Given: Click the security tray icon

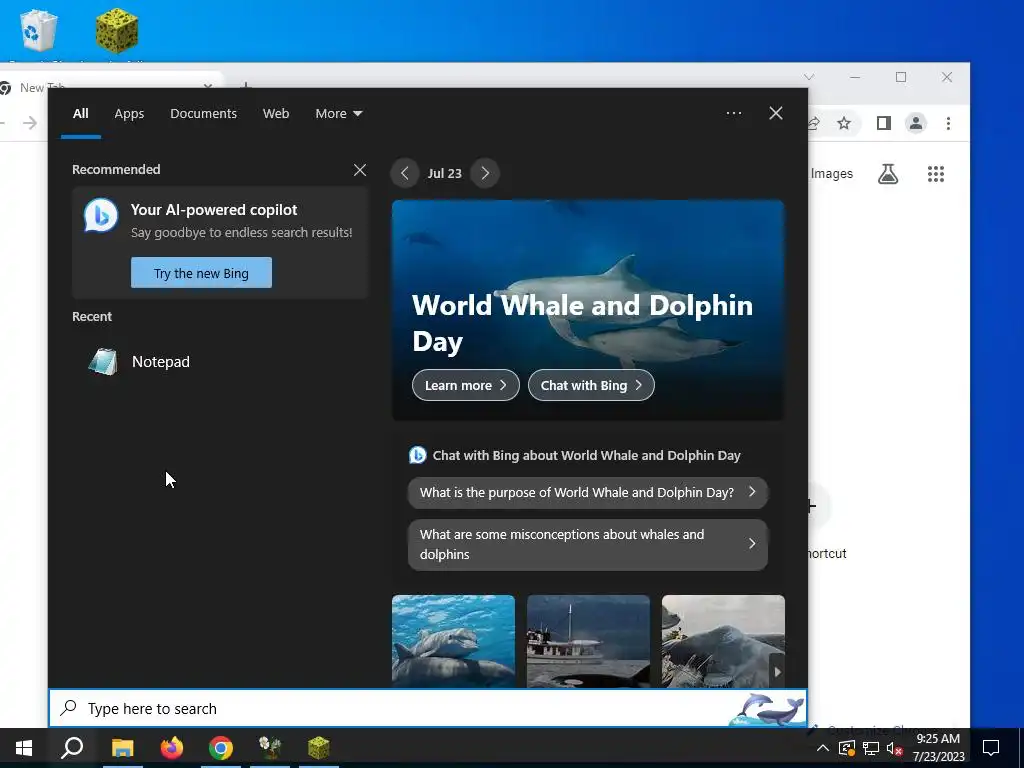Looking at the screenshot, I should point(847,748).
